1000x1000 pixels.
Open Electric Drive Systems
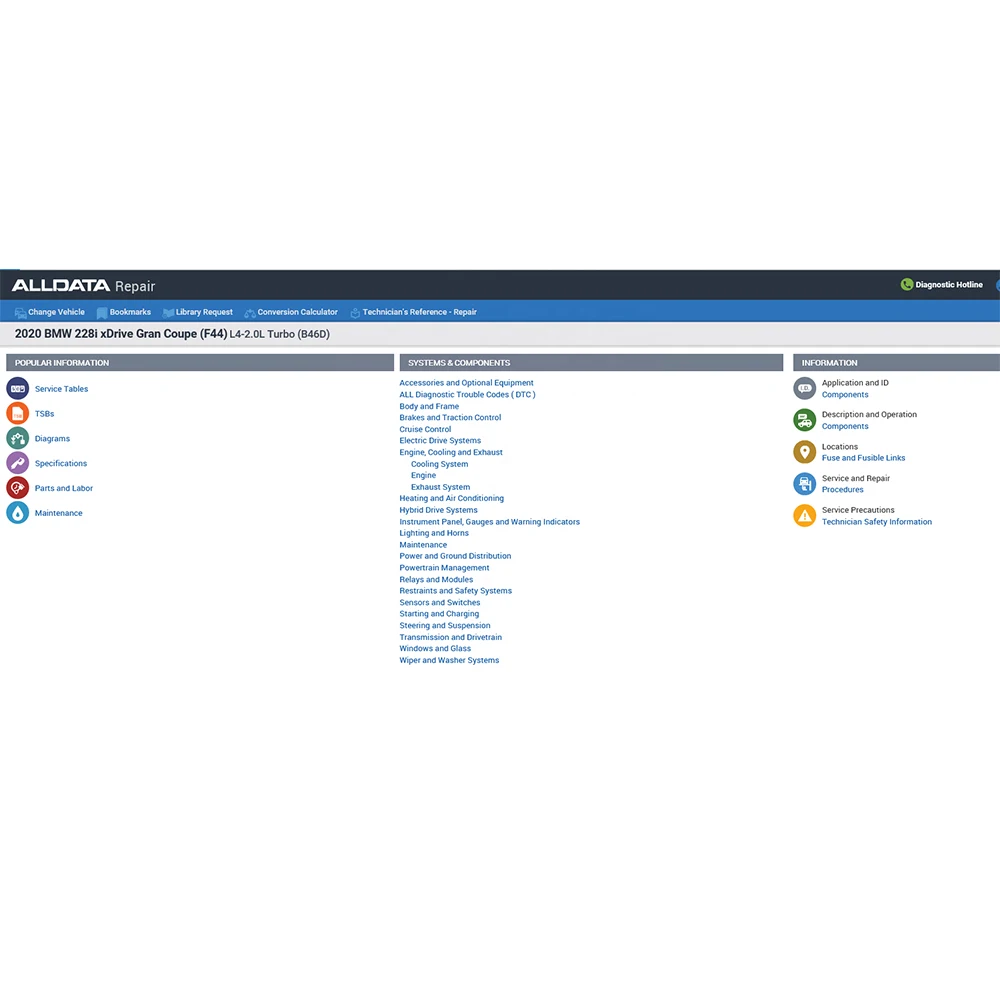coord(440,440)
